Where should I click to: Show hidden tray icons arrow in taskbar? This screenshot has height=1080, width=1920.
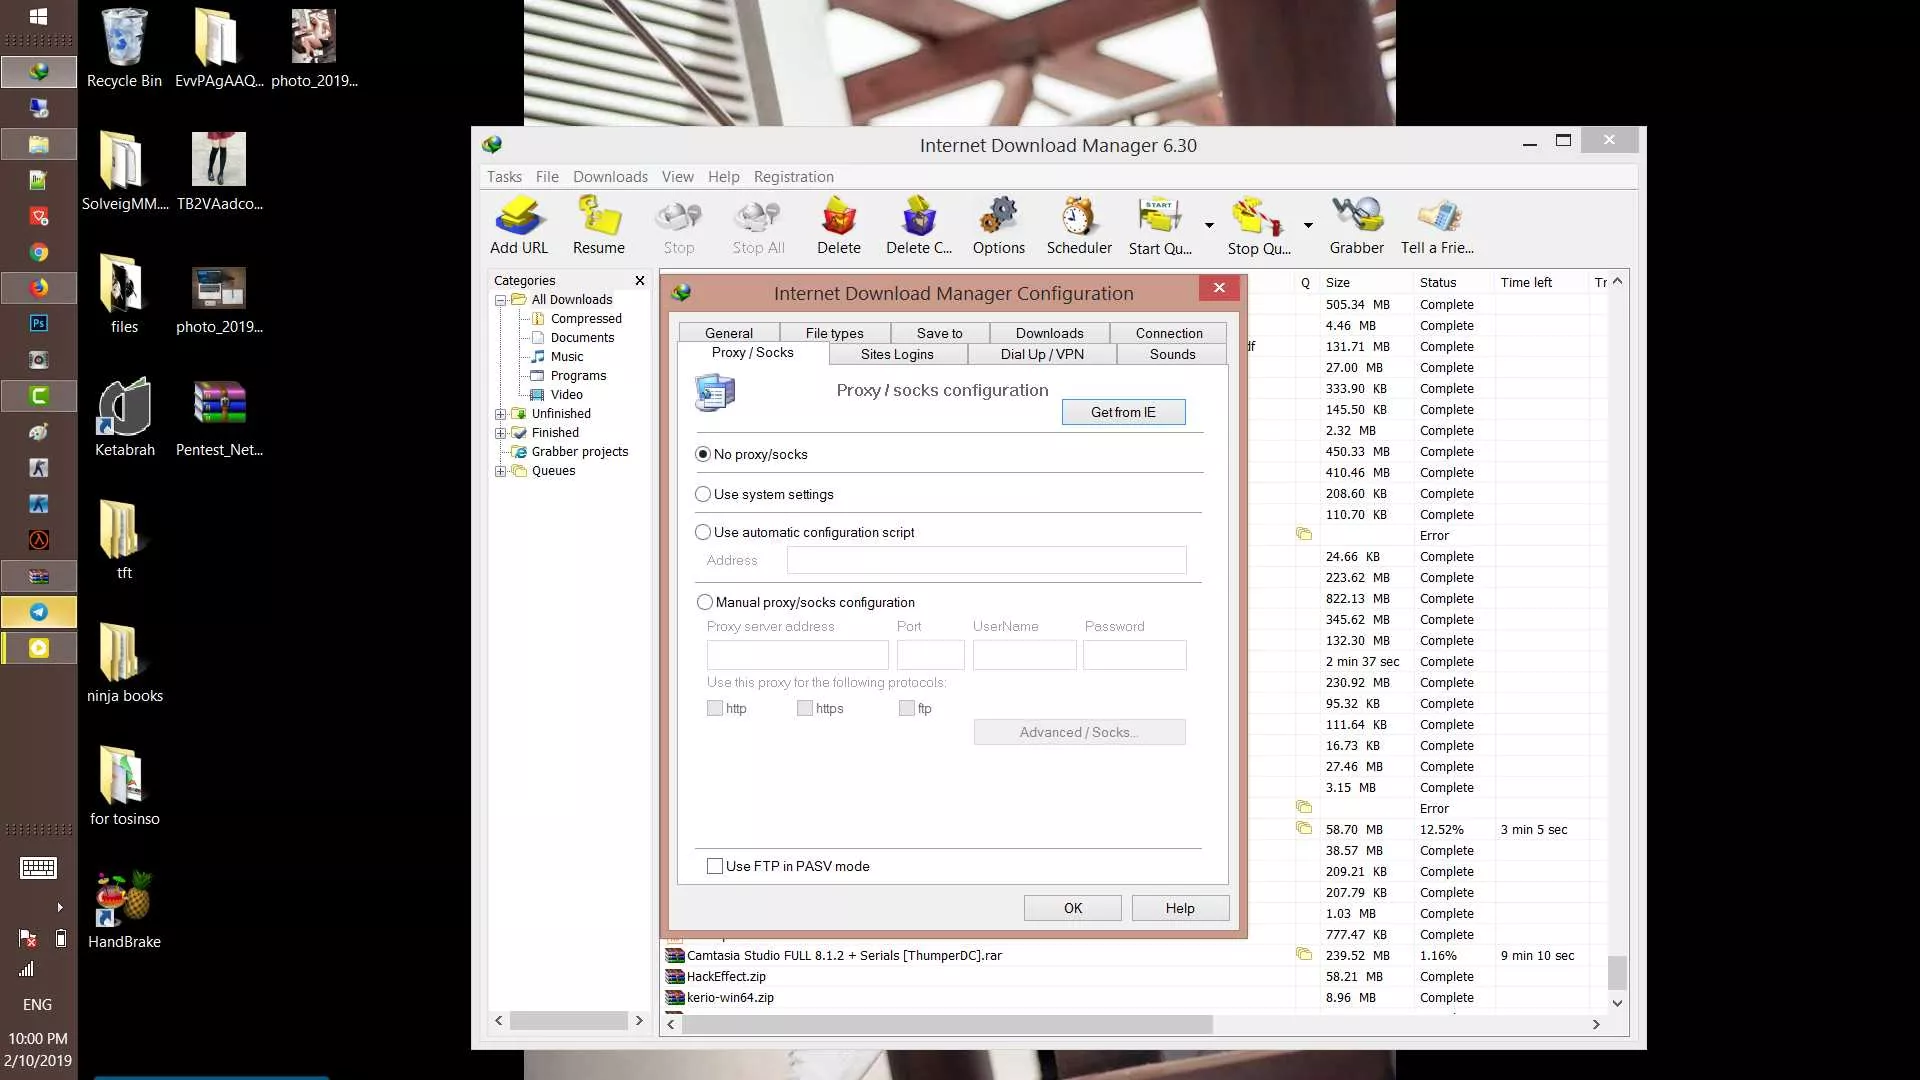point(60,908)
